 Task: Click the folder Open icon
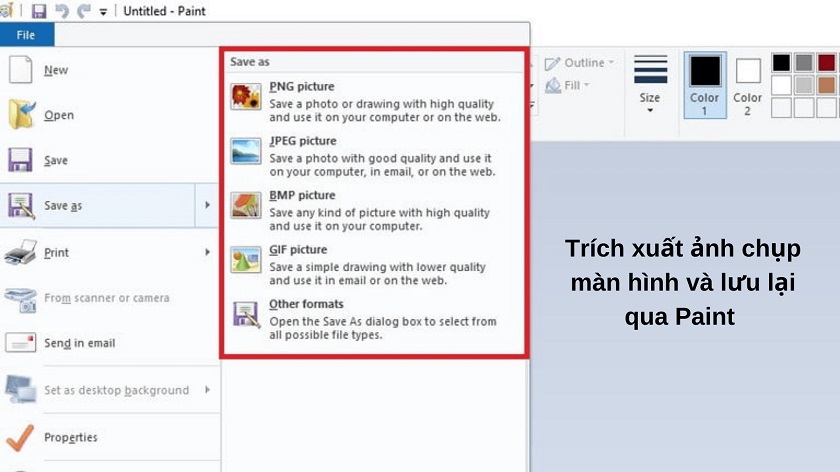click(21, 114)
